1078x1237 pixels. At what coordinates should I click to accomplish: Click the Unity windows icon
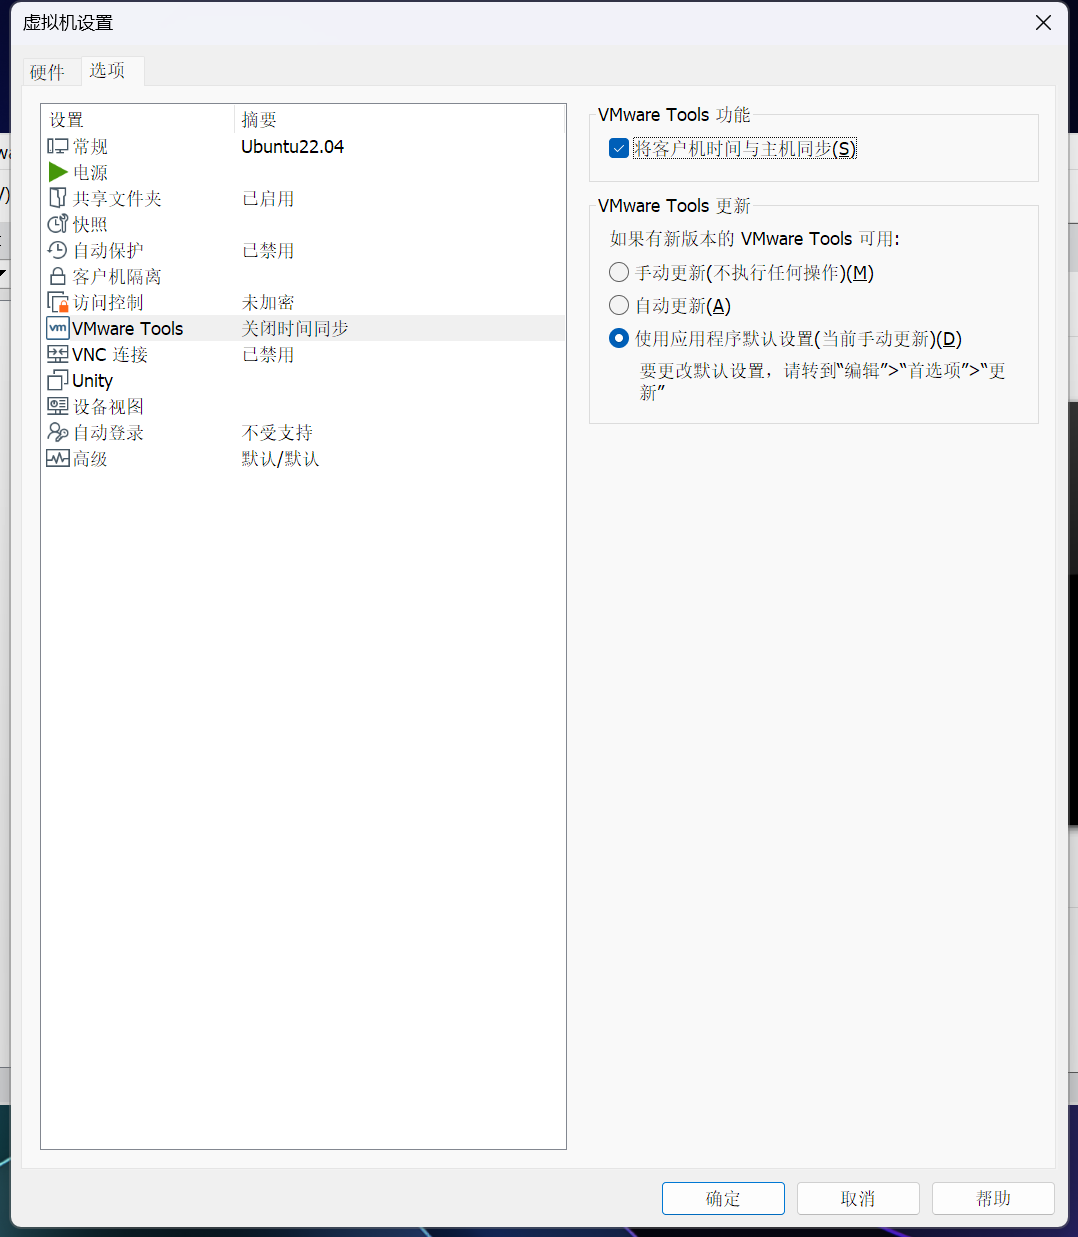click(58, 380)
